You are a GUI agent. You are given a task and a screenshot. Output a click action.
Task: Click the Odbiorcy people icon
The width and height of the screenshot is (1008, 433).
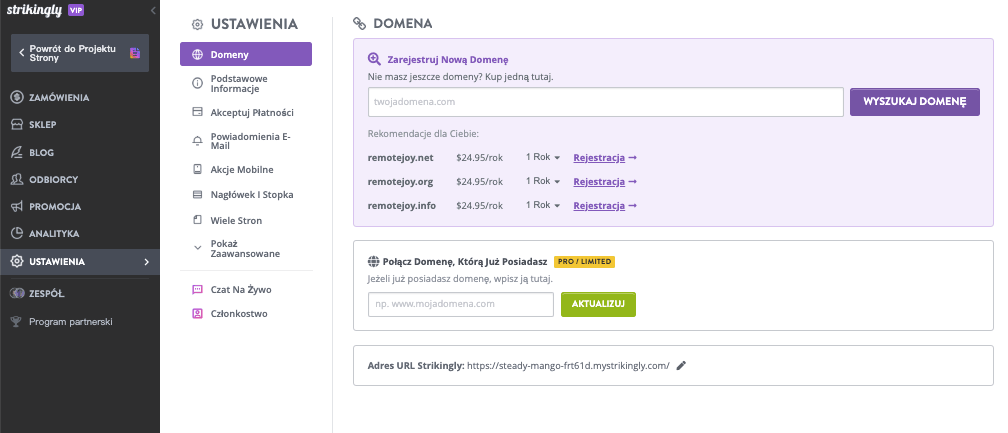[17, 179]
